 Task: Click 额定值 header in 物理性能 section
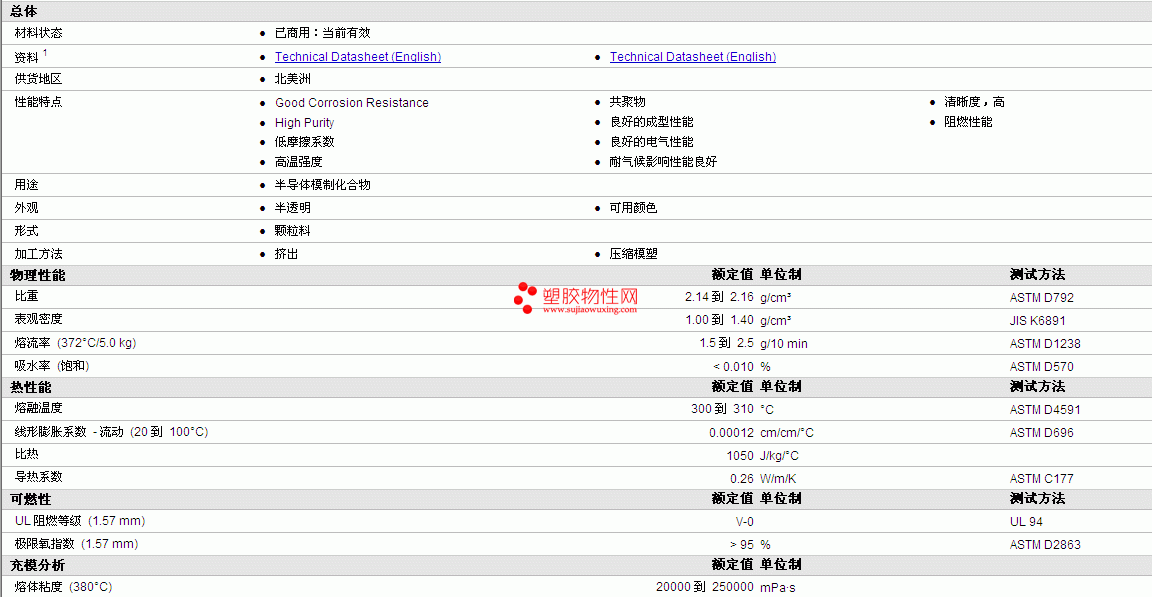pyautogui.click(x=732, y=275)
